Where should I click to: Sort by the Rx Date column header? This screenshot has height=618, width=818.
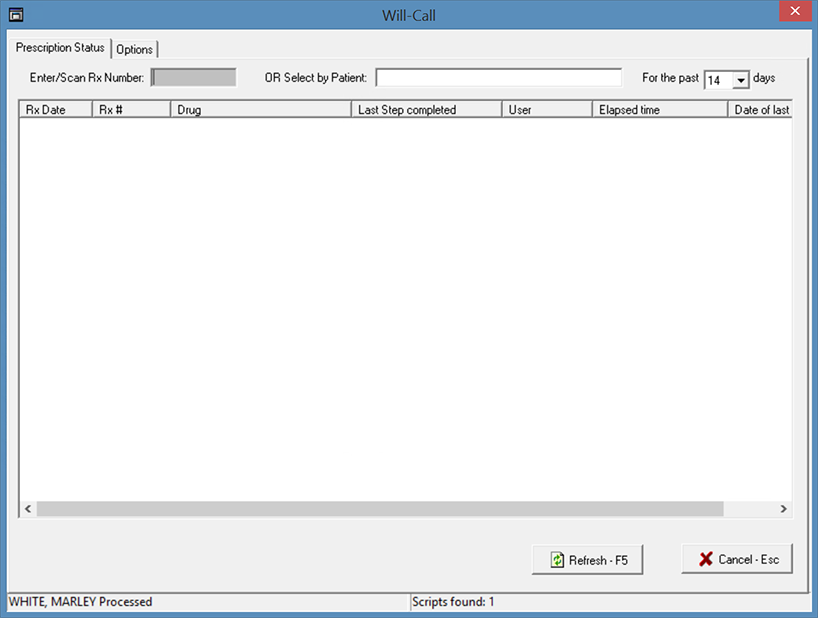pyautogui.click(x=55, y=110)
